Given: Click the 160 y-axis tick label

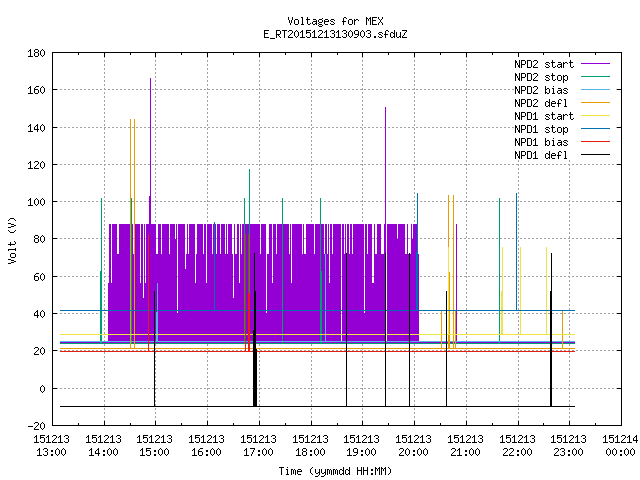Looking at the screenshot, I should click(36, 90).
